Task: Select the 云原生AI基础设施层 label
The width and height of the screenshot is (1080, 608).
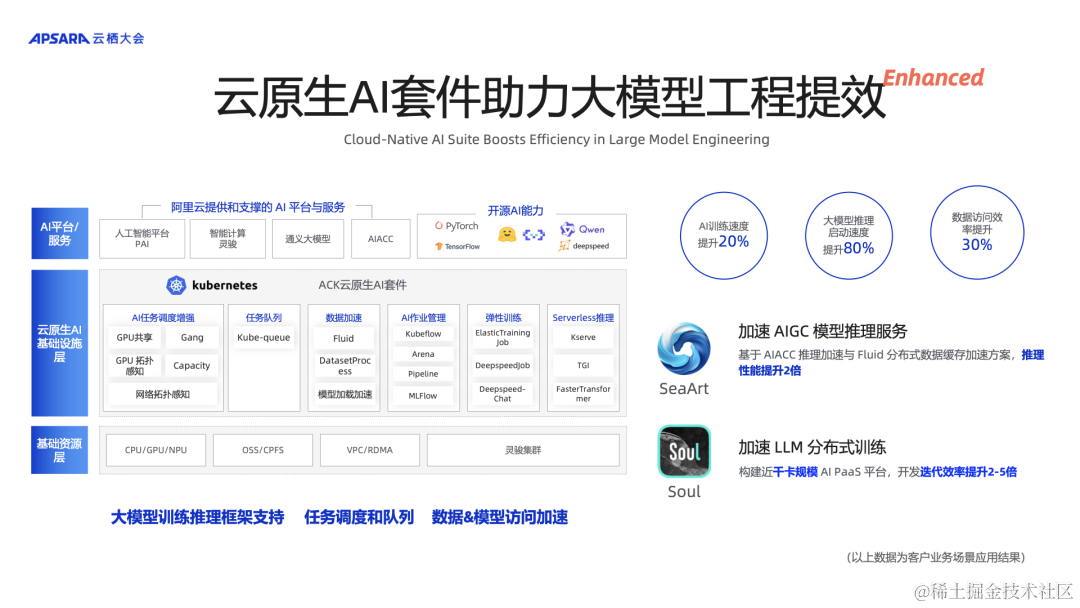Action: [60, 343]
